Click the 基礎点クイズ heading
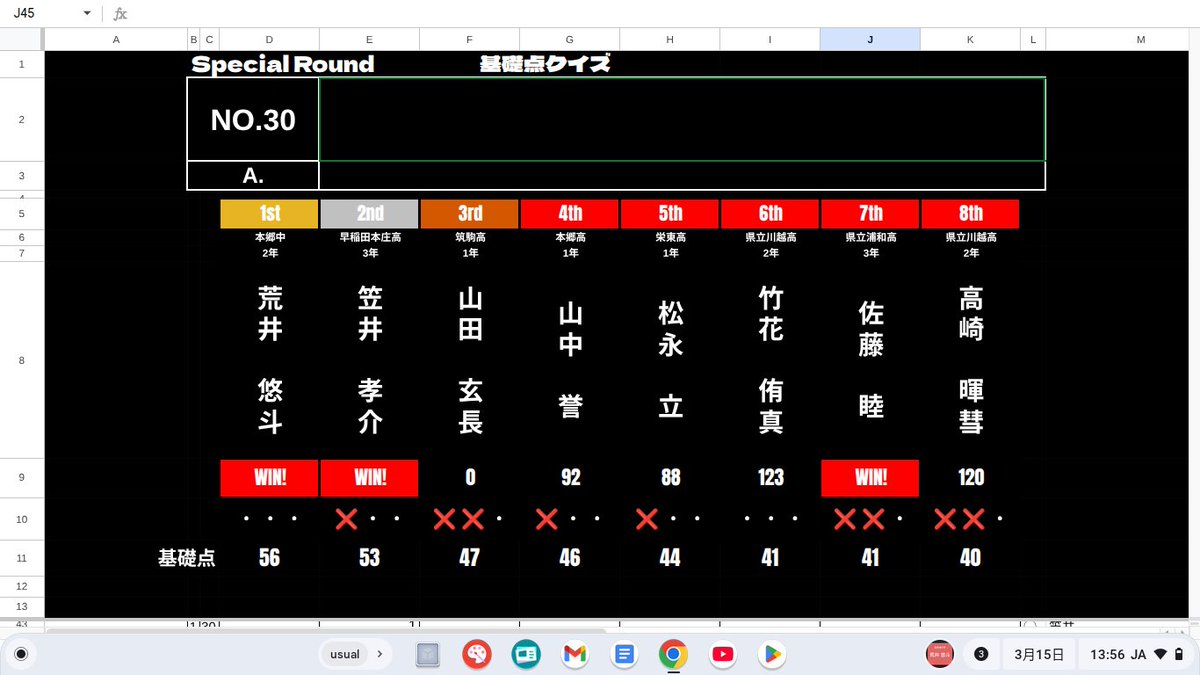This screenshot has width=1200, height=675. click(x=545, y=64)
